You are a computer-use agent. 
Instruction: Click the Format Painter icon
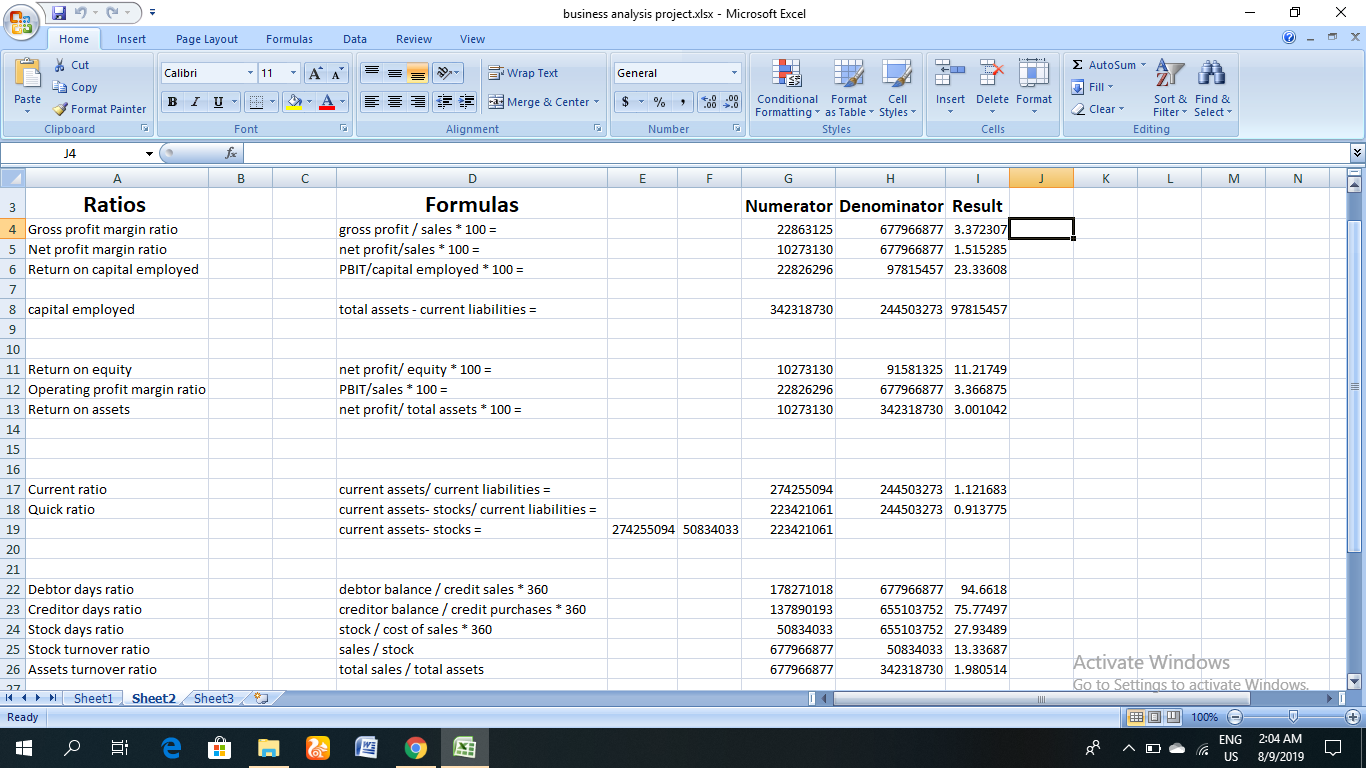[x=58, y=108]
